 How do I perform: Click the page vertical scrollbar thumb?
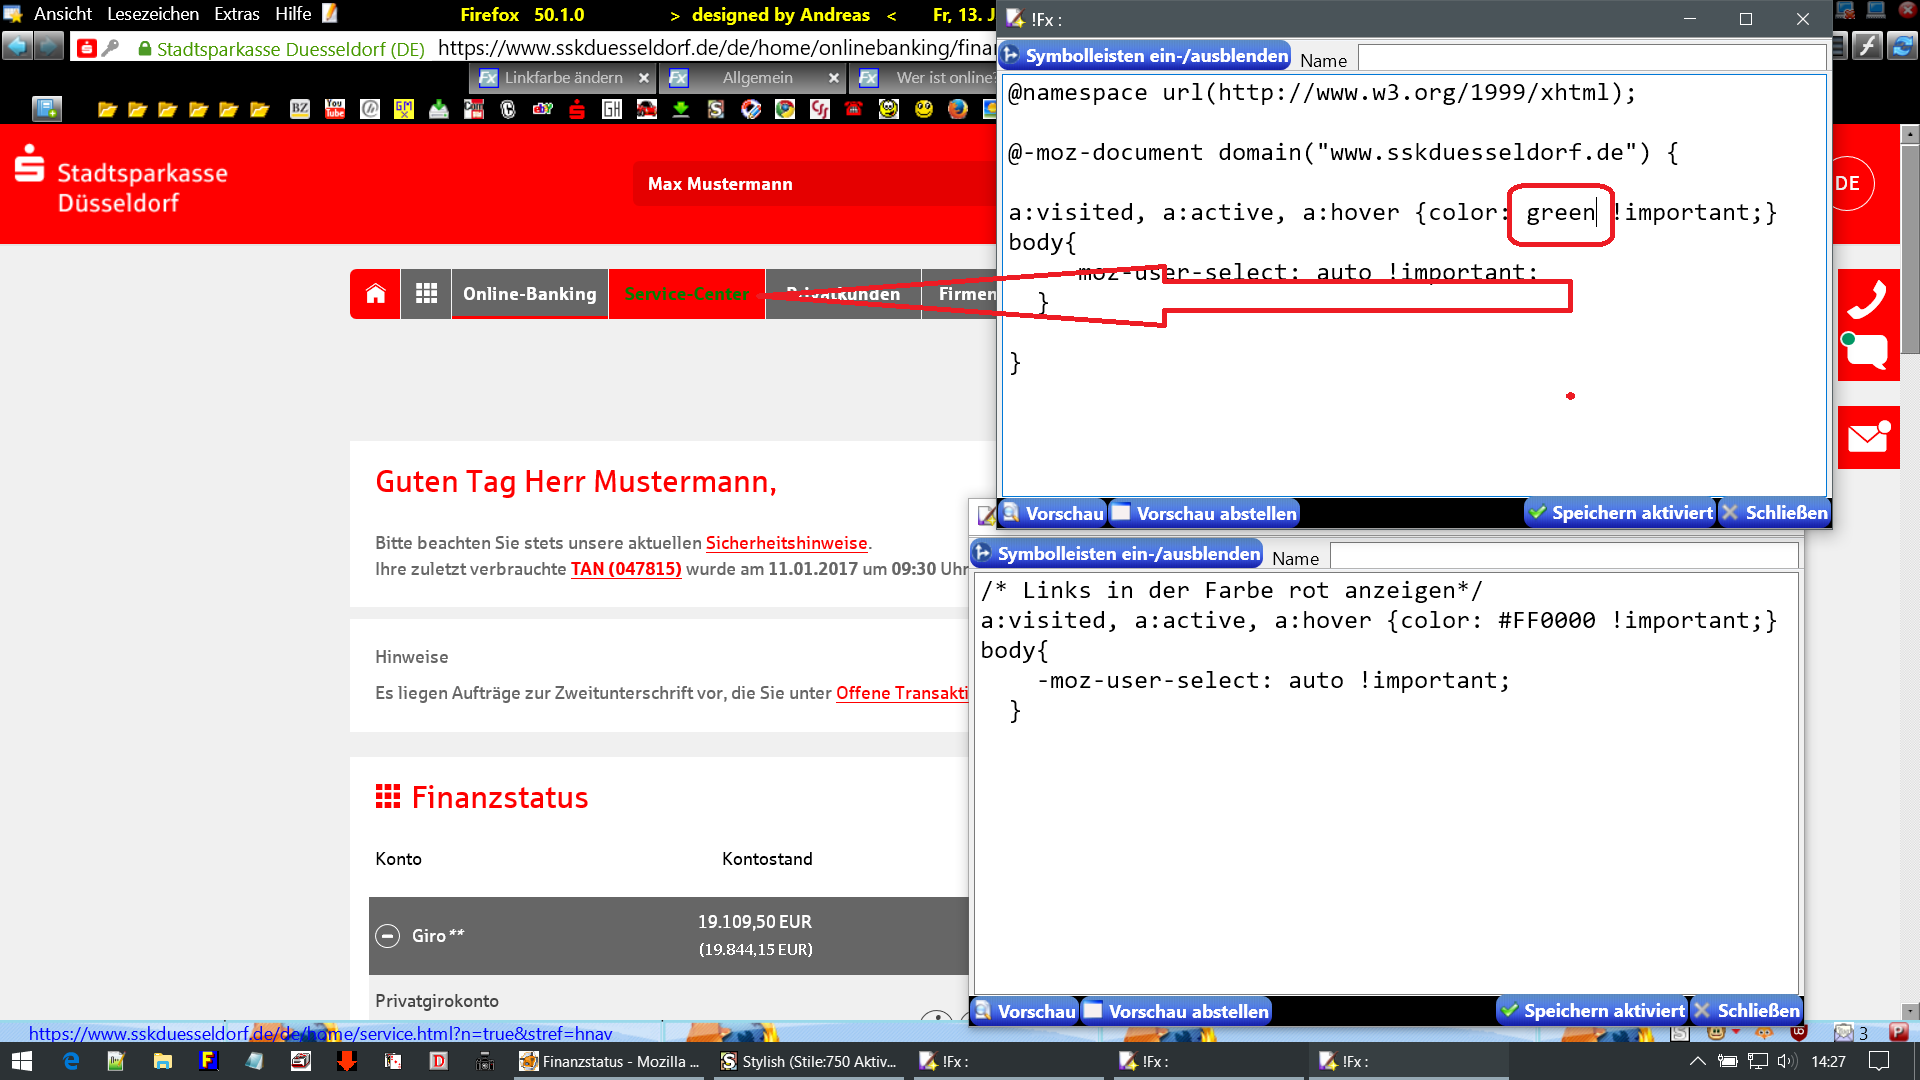[x=1910, y=250]
